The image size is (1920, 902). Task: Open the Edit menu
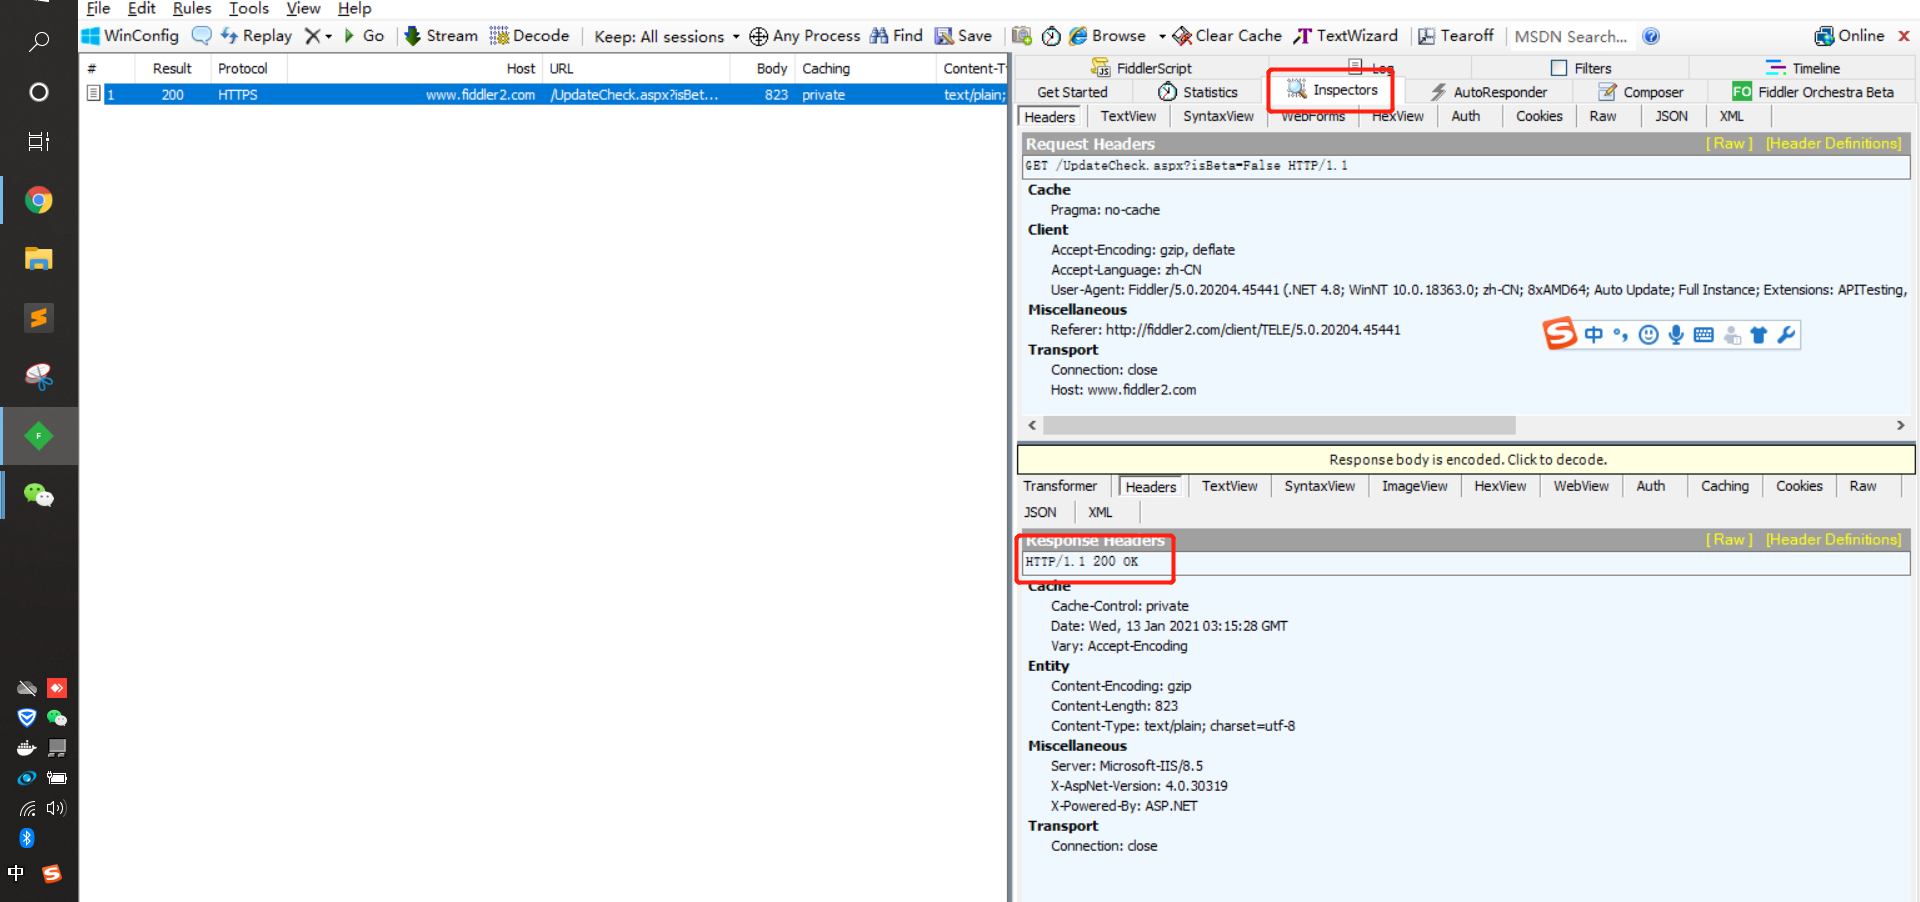pos(141,9)
